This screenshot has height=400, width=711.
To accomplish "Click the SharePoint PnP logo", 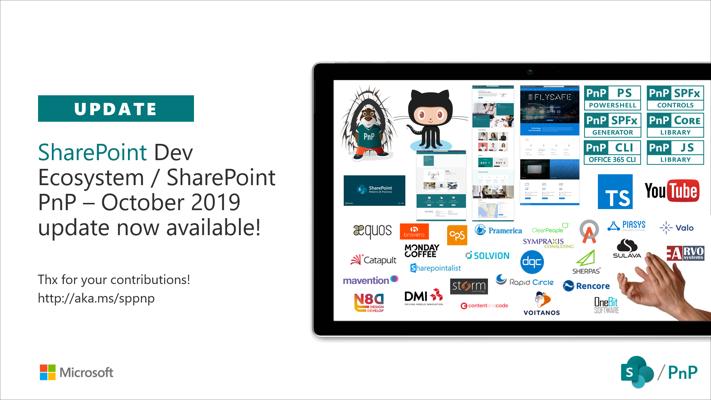I will [x=659, y=372].
